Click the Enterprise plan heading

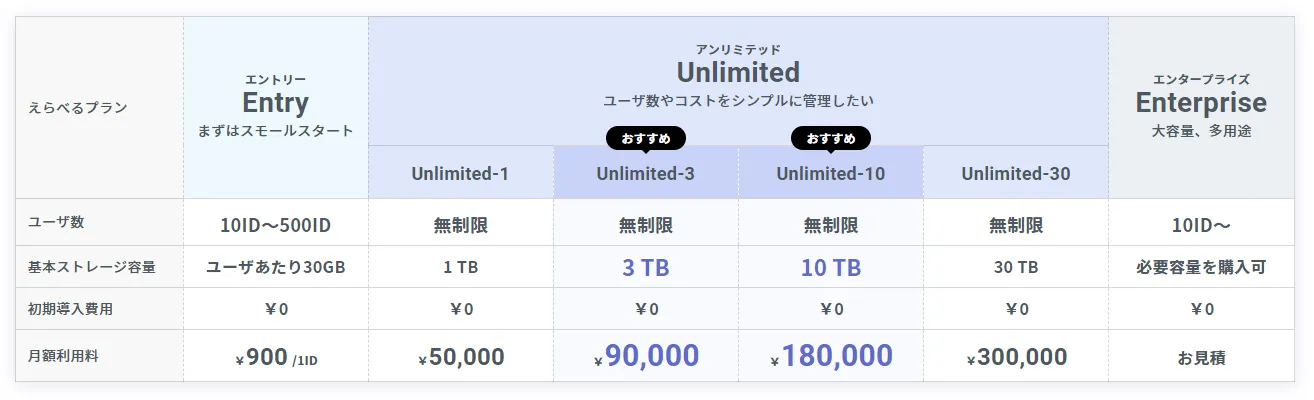1200,103
